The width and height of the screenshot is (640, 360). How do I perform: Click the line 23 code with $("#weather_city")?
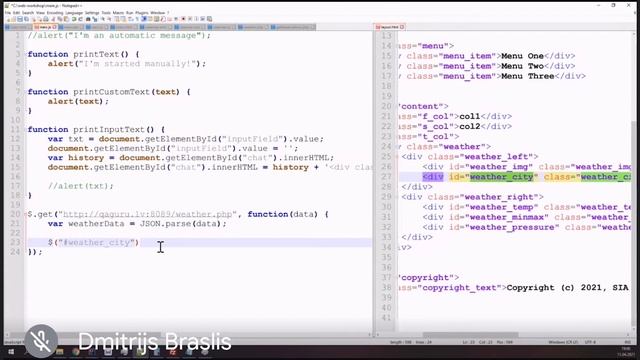click(x=93, y=242)
